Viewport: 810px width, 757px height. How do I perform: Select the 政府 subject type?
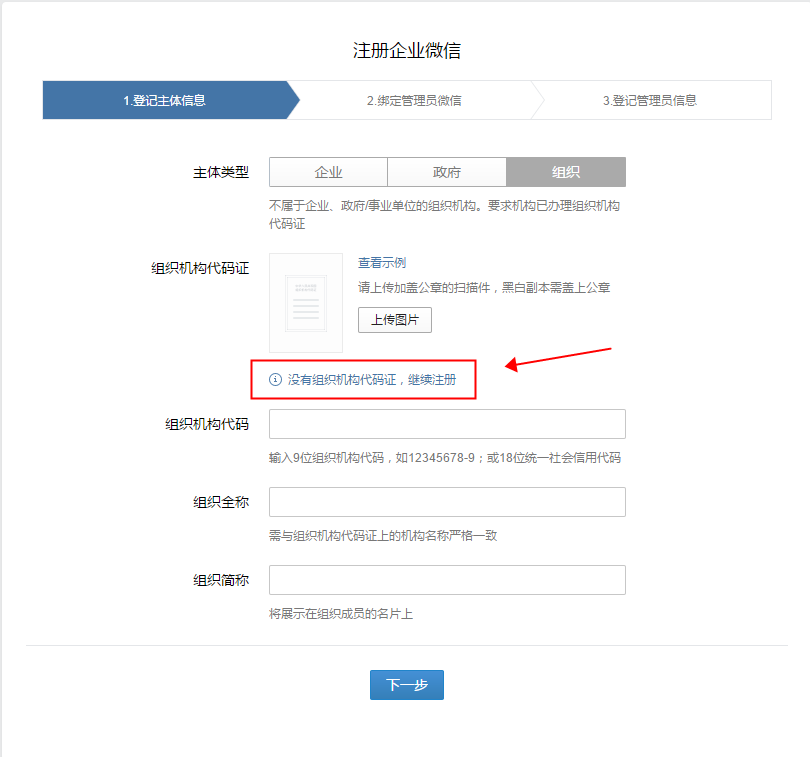click(x=447, y=172)
